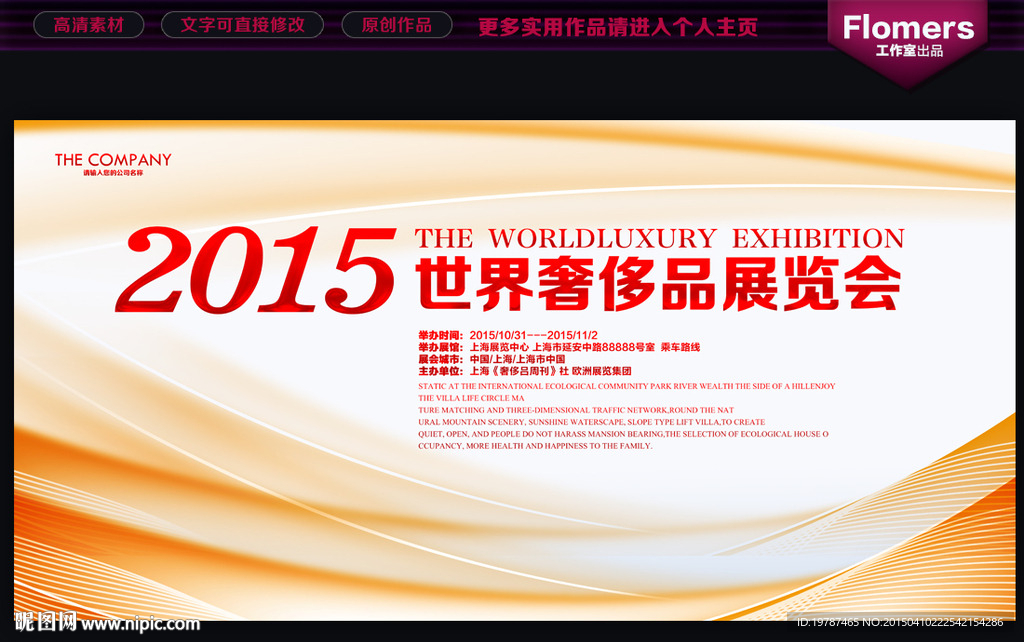This screenshot has width=1024, height=642.
Task: Click the large red 2015 numerals
Action: [x=255, y=270]
